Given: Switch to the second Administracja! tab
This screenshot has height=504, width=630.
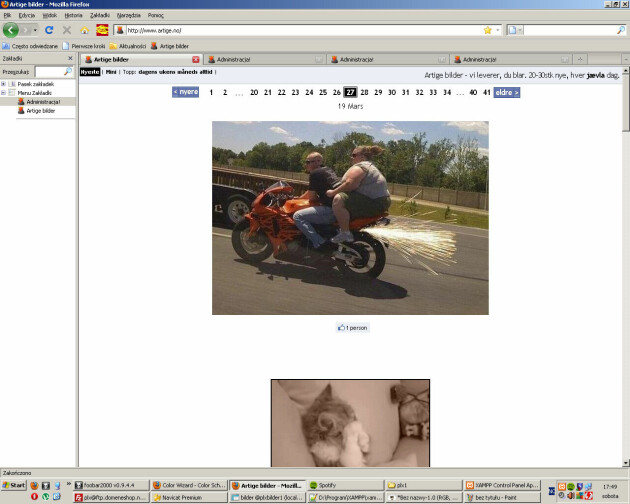Looking at the screenshot, I should click(x=387, y=59).
